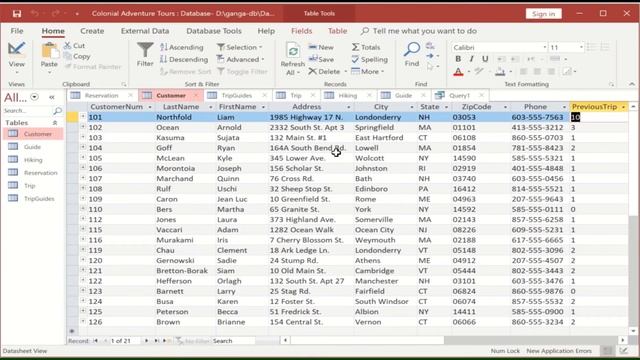Switch to the Reservation document tab
This screenshot has height=360, width=640.
[101, 96]
